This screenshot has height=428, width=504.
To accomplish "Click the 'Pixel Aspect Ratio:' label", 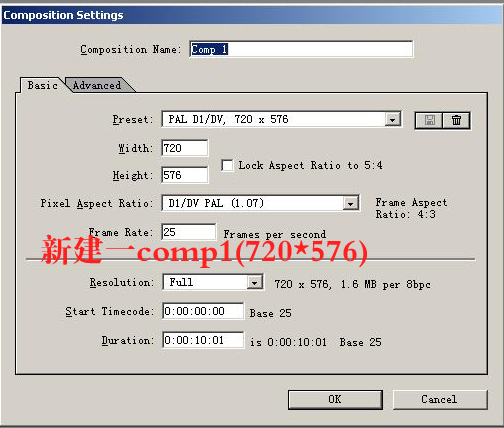I will (97, 203).
